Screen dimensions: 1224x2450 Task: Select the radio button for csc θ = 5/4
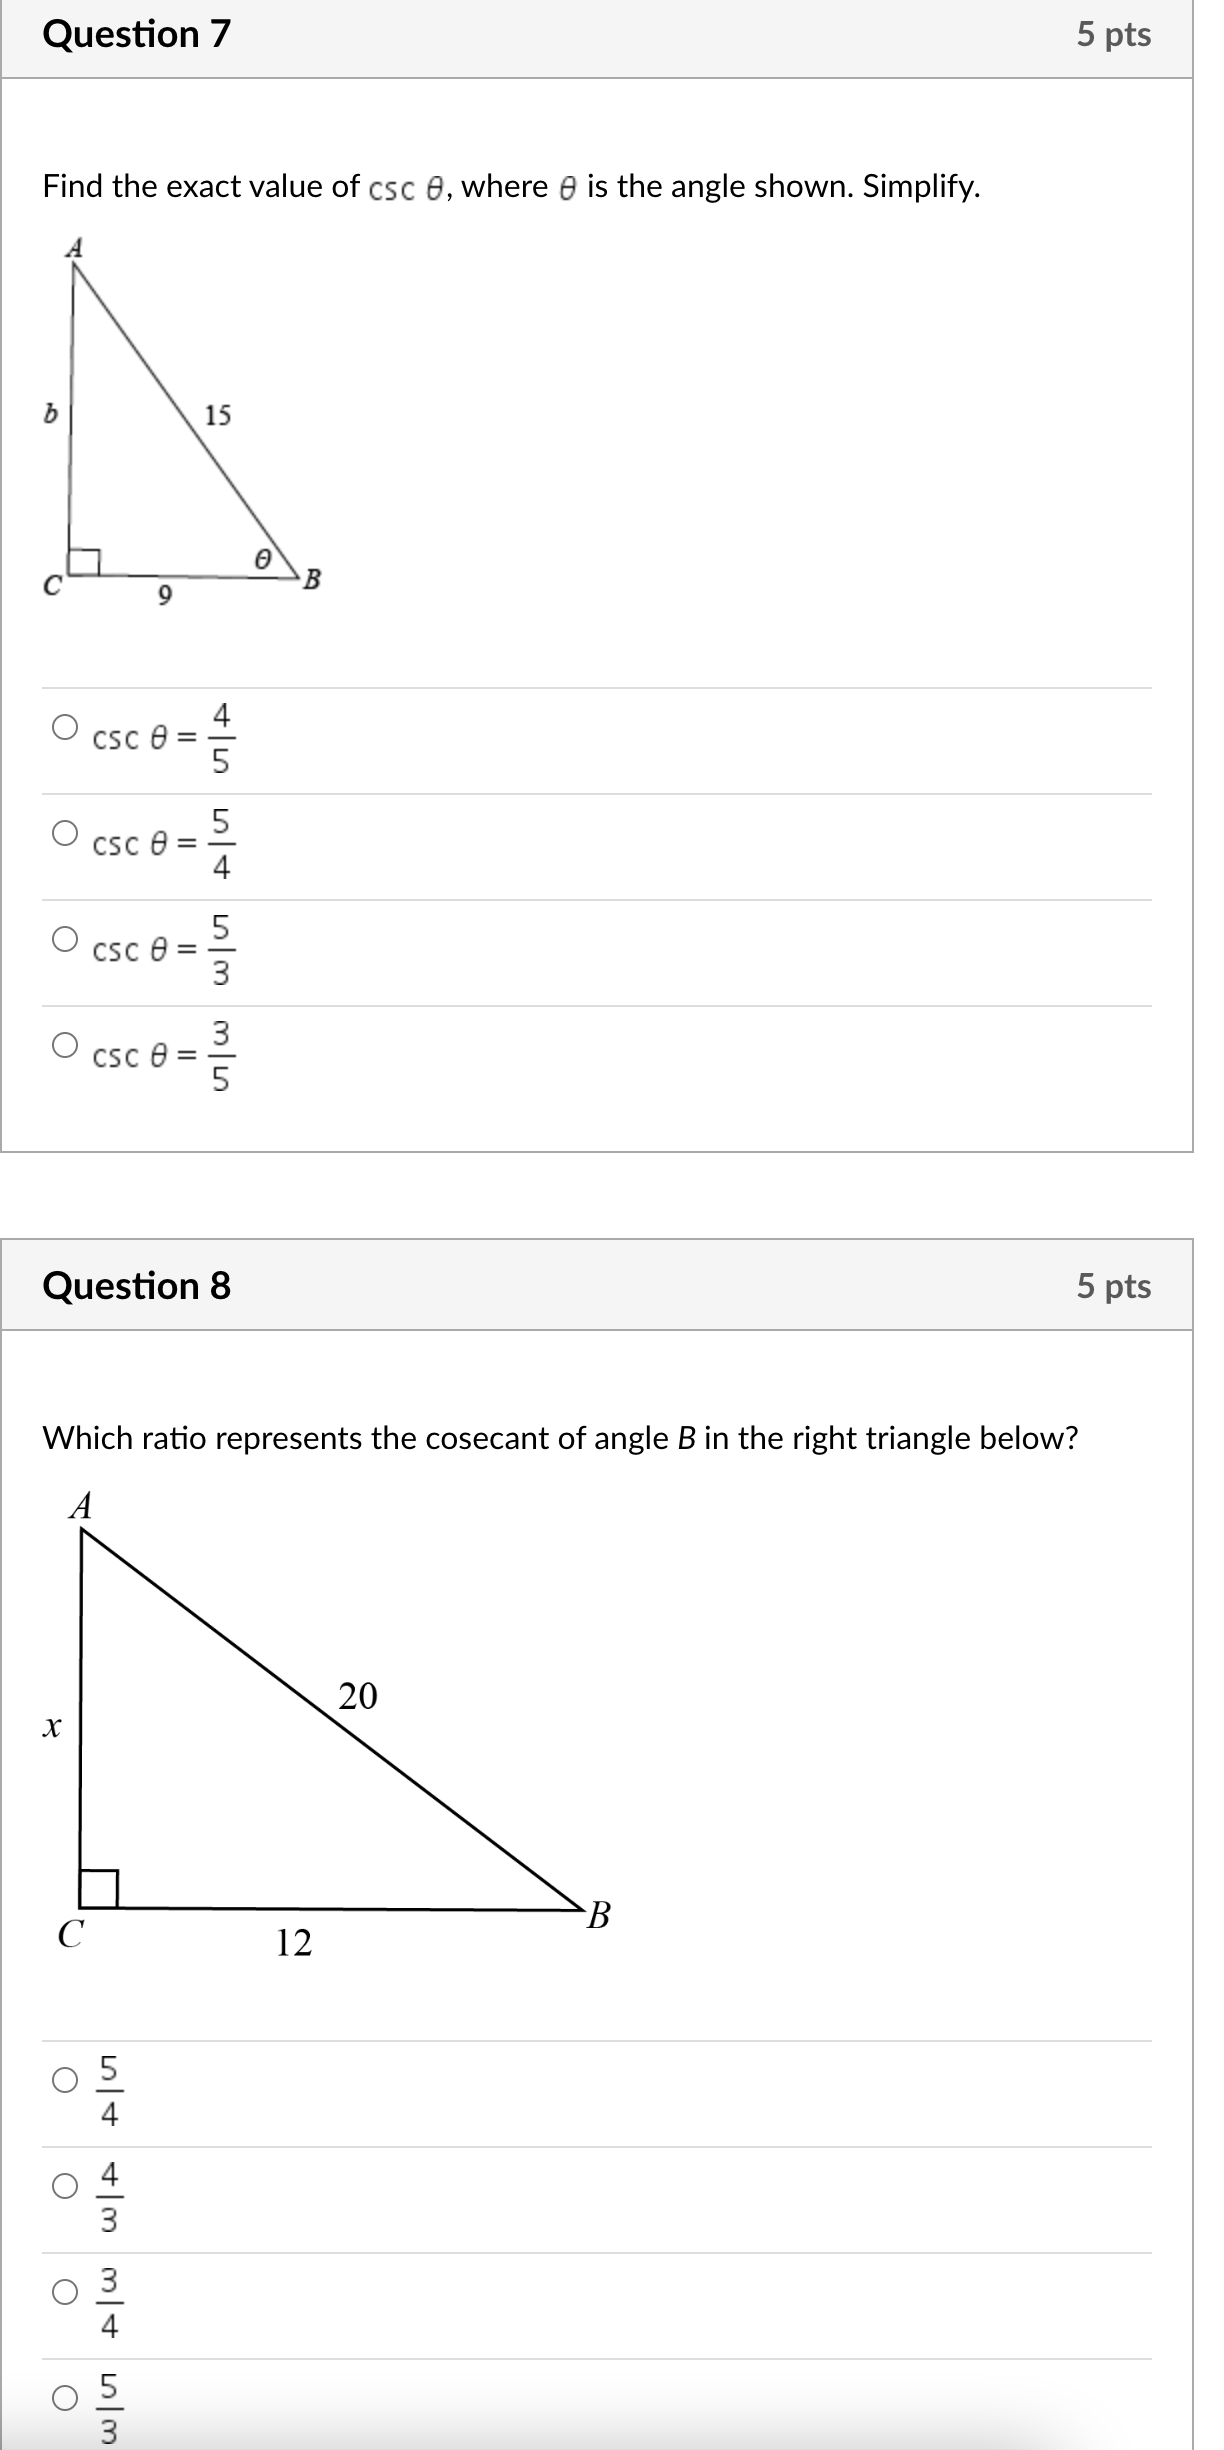point(63,832)
